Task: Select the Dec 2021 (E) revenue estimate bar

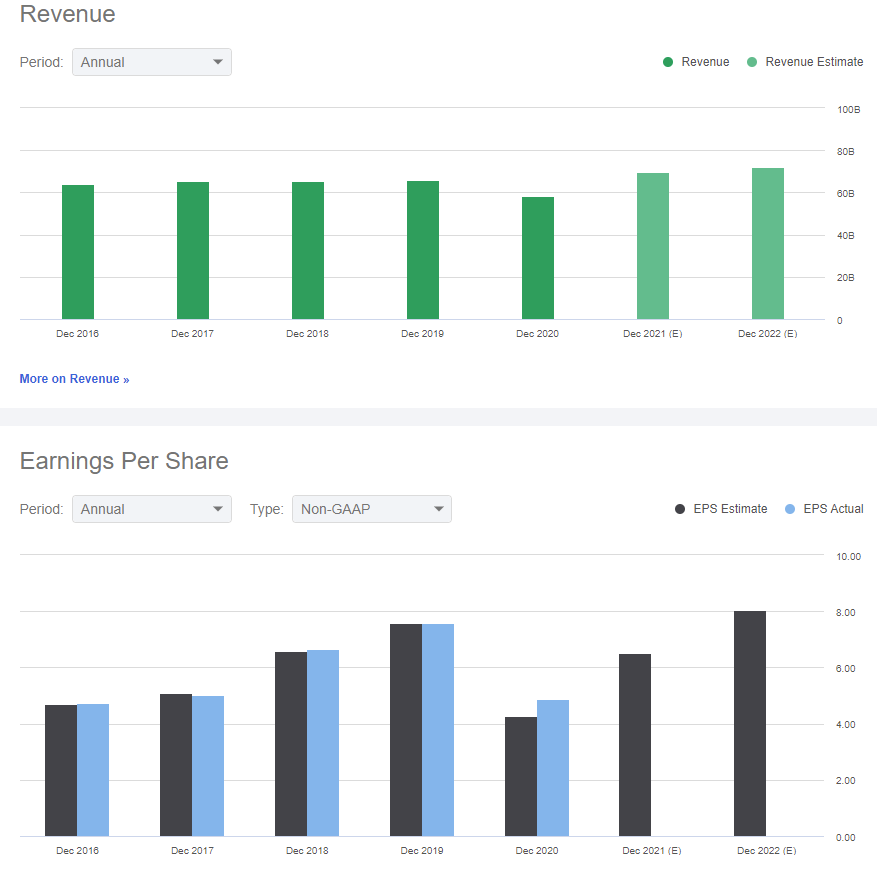Action: (x=653, y=246)
